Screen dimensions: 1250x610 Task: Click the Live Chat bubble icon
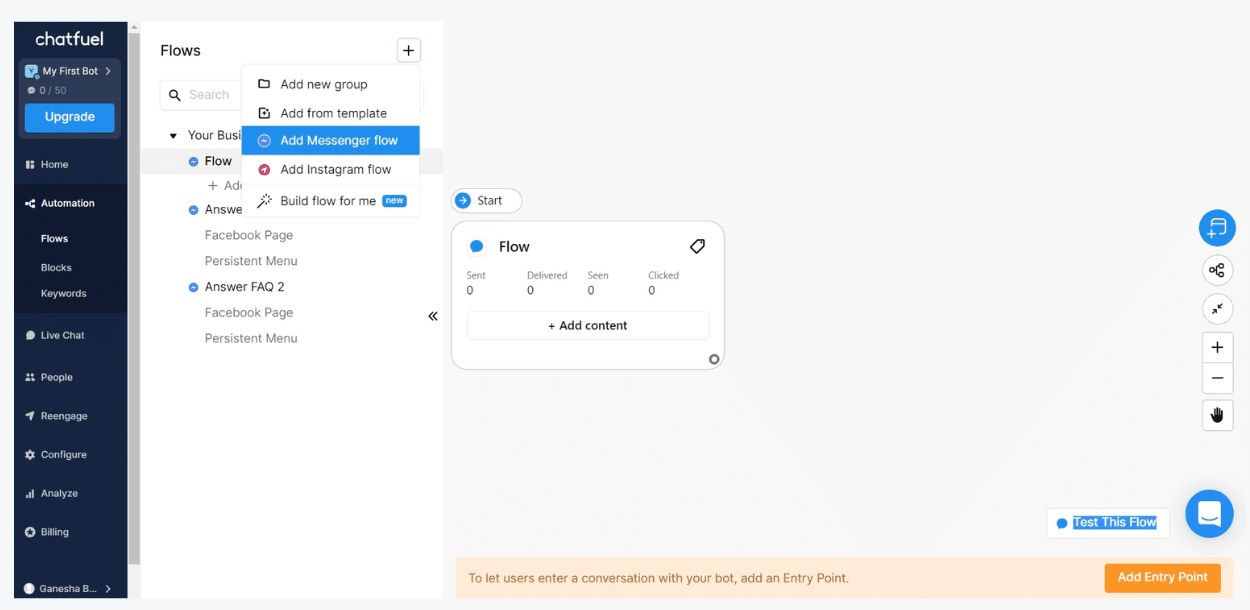(x=30, y=336)
